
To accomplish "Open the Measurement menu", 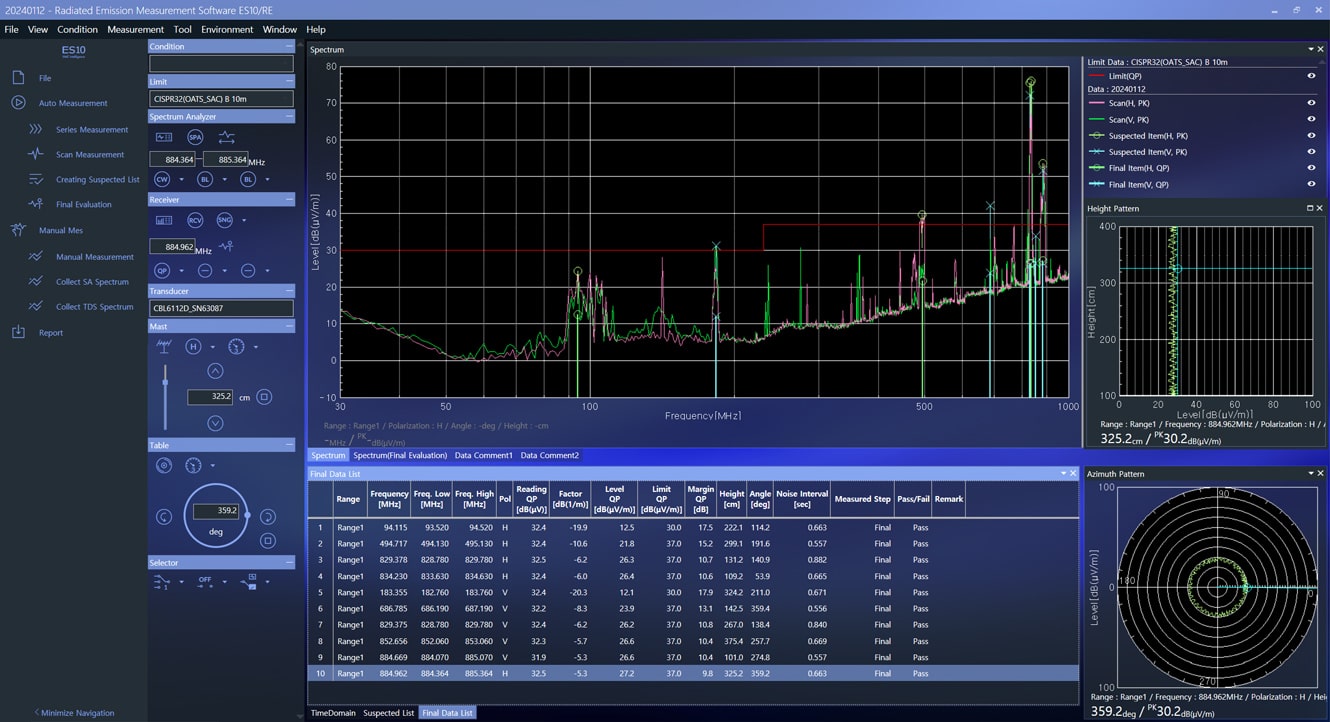I will coord(135,29).
